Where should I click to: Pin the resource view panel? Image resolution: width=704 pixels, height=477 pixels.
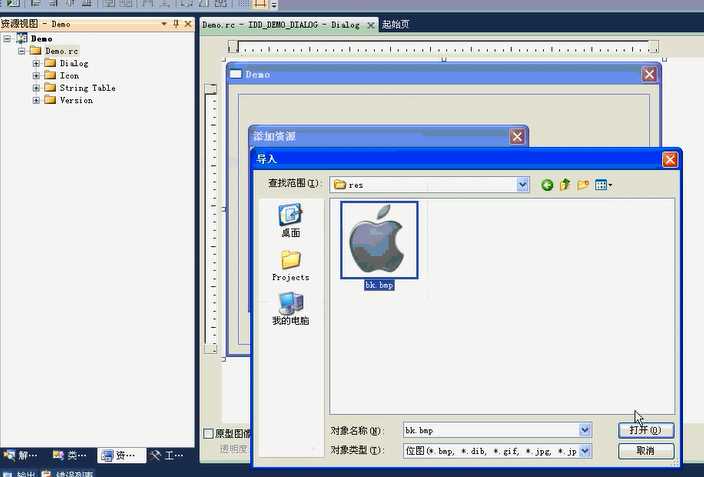tap(176, 24)
